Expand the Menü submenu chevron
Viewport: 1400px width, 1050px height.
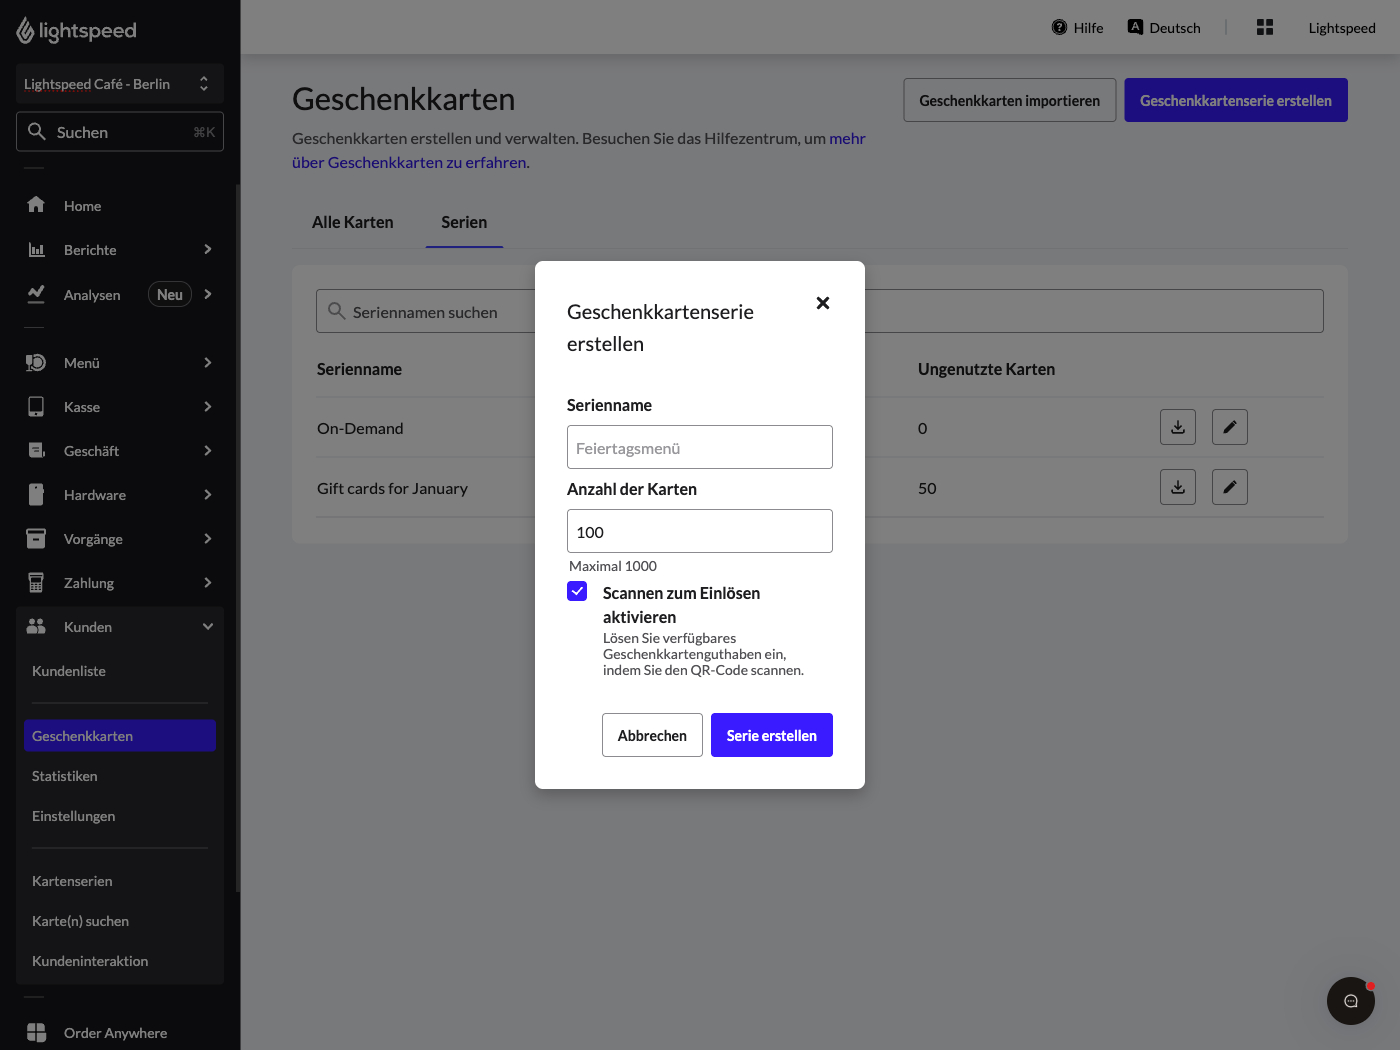208,362
